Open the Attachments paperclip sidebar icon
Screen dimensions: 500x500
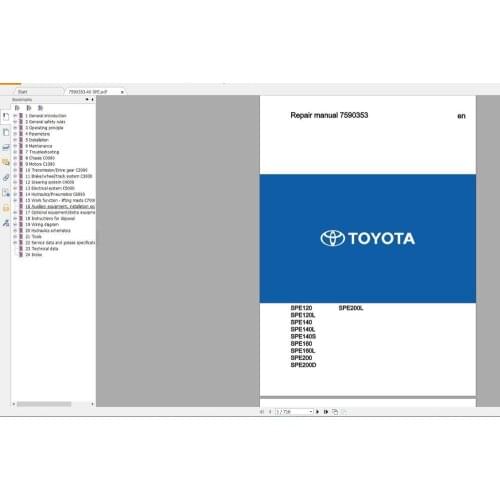coord(6,178)
